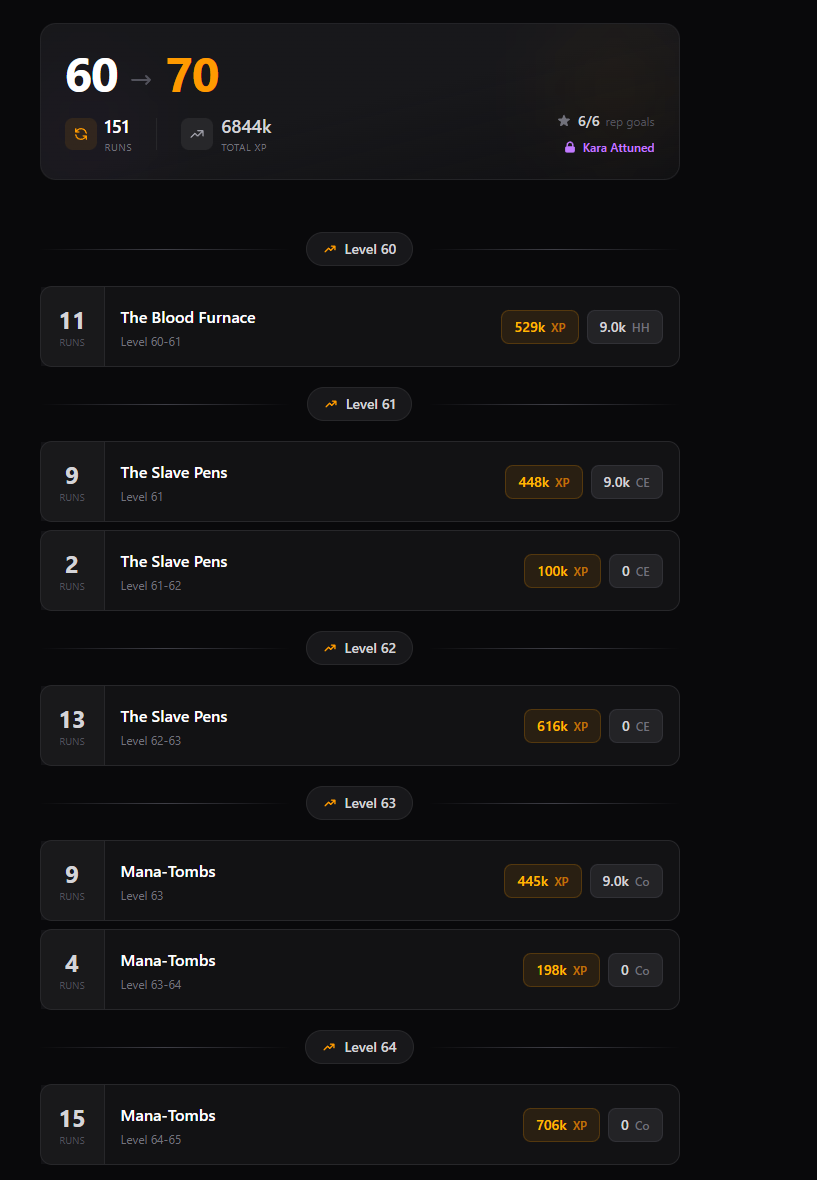The height and width of the screenshot is (1180, 817).
Task: Click the purple lock icon
Action: tap(570, 148)
